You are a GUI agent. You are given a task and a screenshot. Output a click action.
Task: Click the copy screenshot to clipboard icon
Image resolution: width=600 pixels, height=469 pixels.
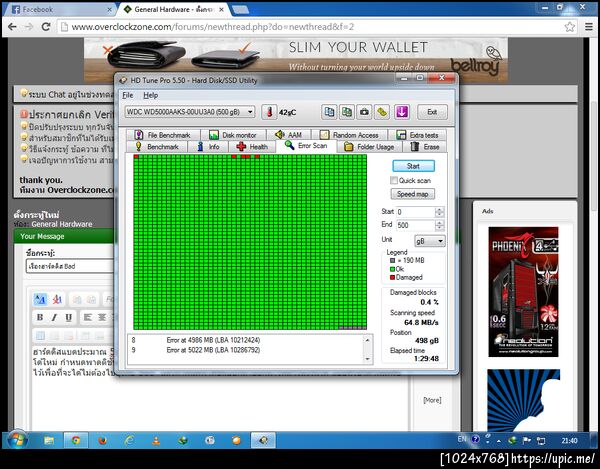(x=347, y=112)
